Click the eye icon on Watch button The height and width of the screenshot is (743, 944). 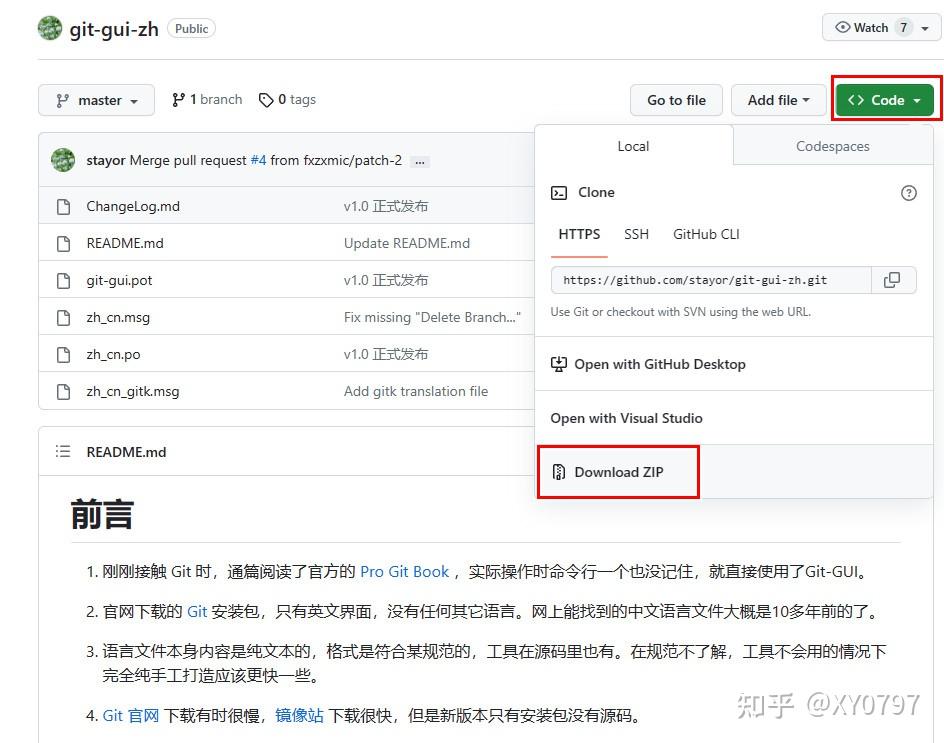click(845, 27)
